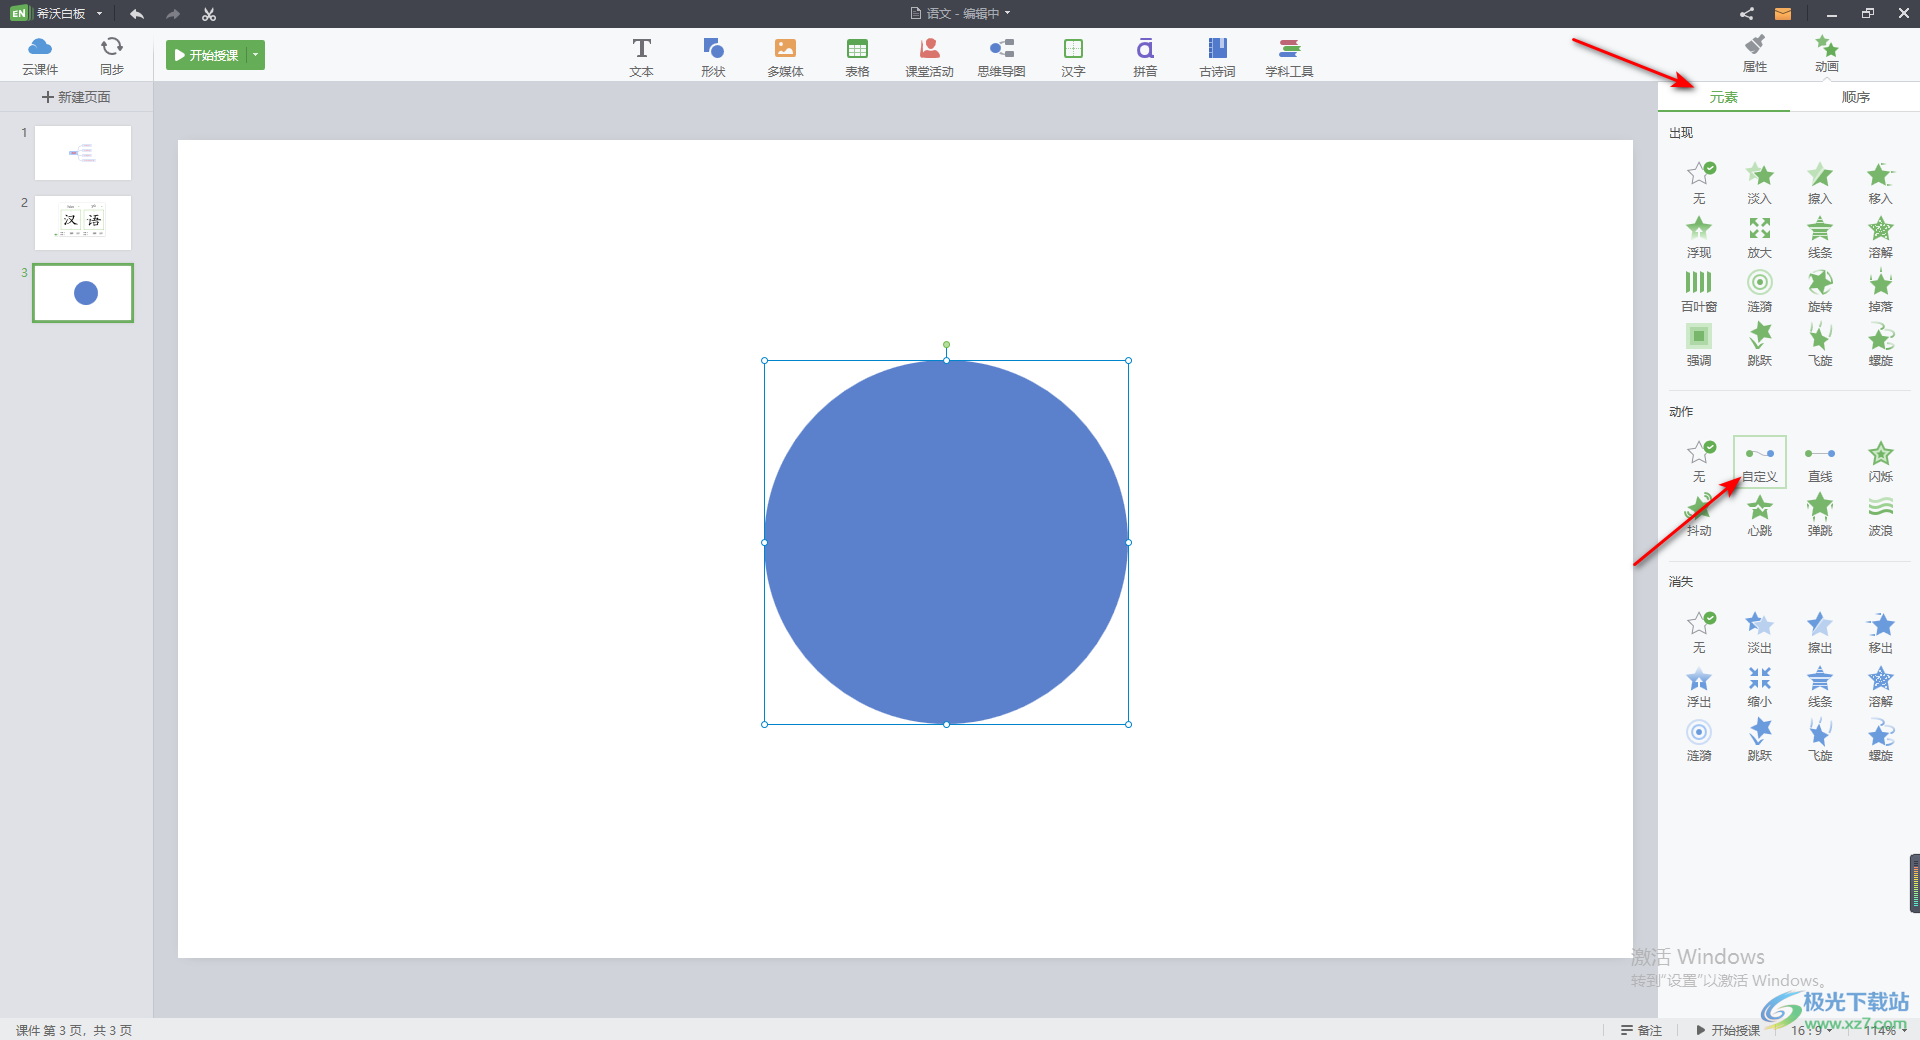Screen dimensions: 1920x1040
Task: Apply the 淡出 exit animation
Action: (1759, 633)
